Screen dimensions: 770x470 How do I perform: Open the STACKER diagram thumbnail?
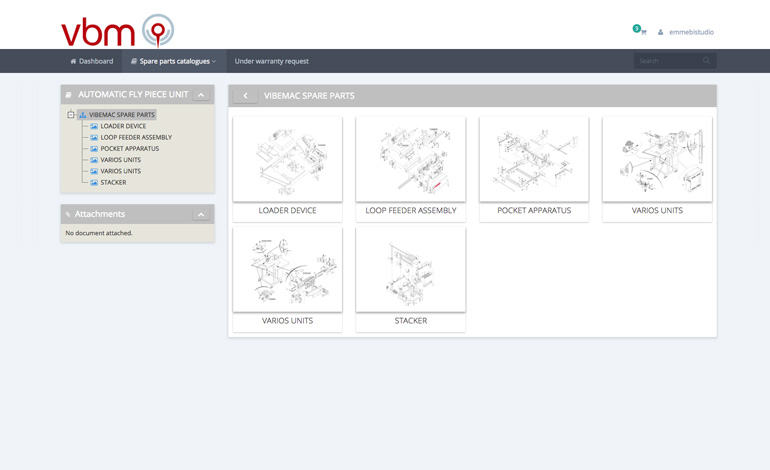[x=411, y=269]
